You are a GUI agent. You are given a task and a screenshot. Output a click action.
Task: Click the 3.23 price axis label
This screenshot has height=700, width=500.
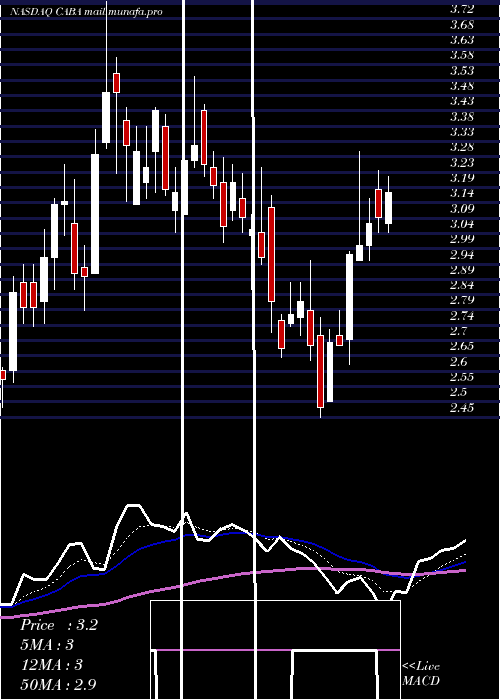(x=462, y=162)
